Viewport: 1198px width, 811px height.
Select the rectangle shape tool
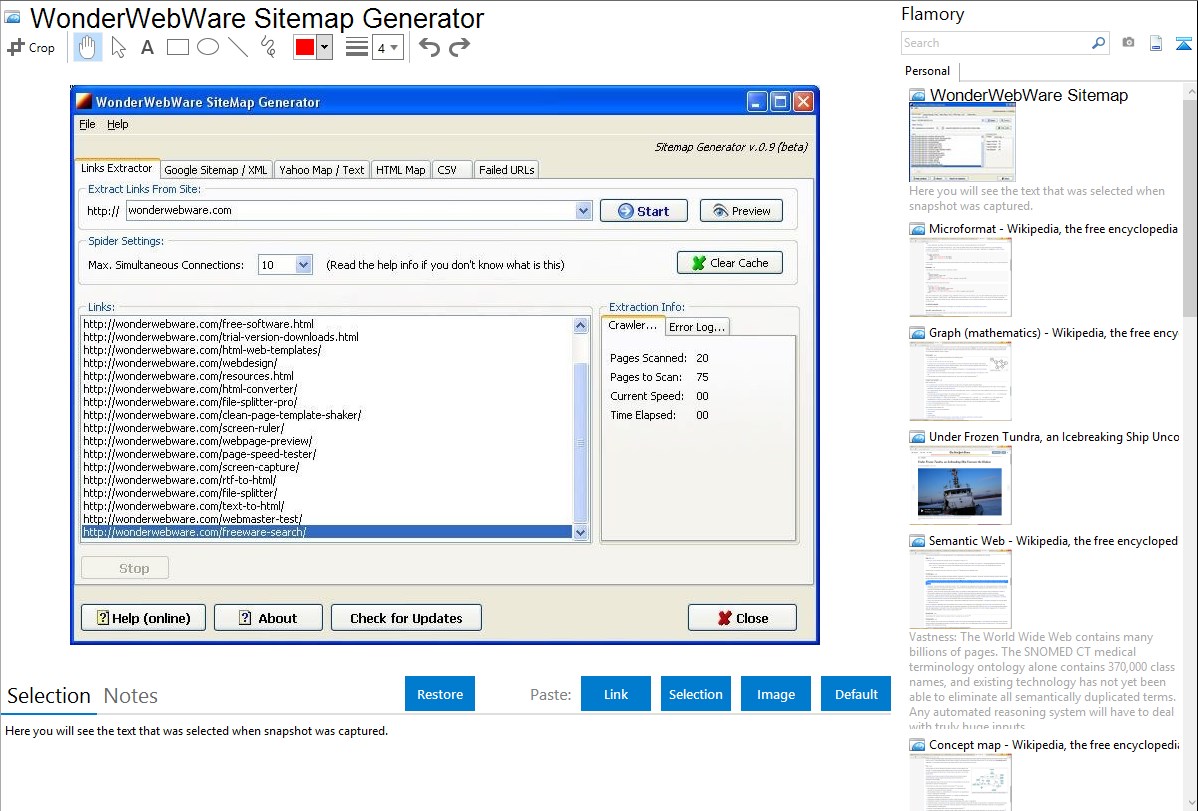(178, 47)
